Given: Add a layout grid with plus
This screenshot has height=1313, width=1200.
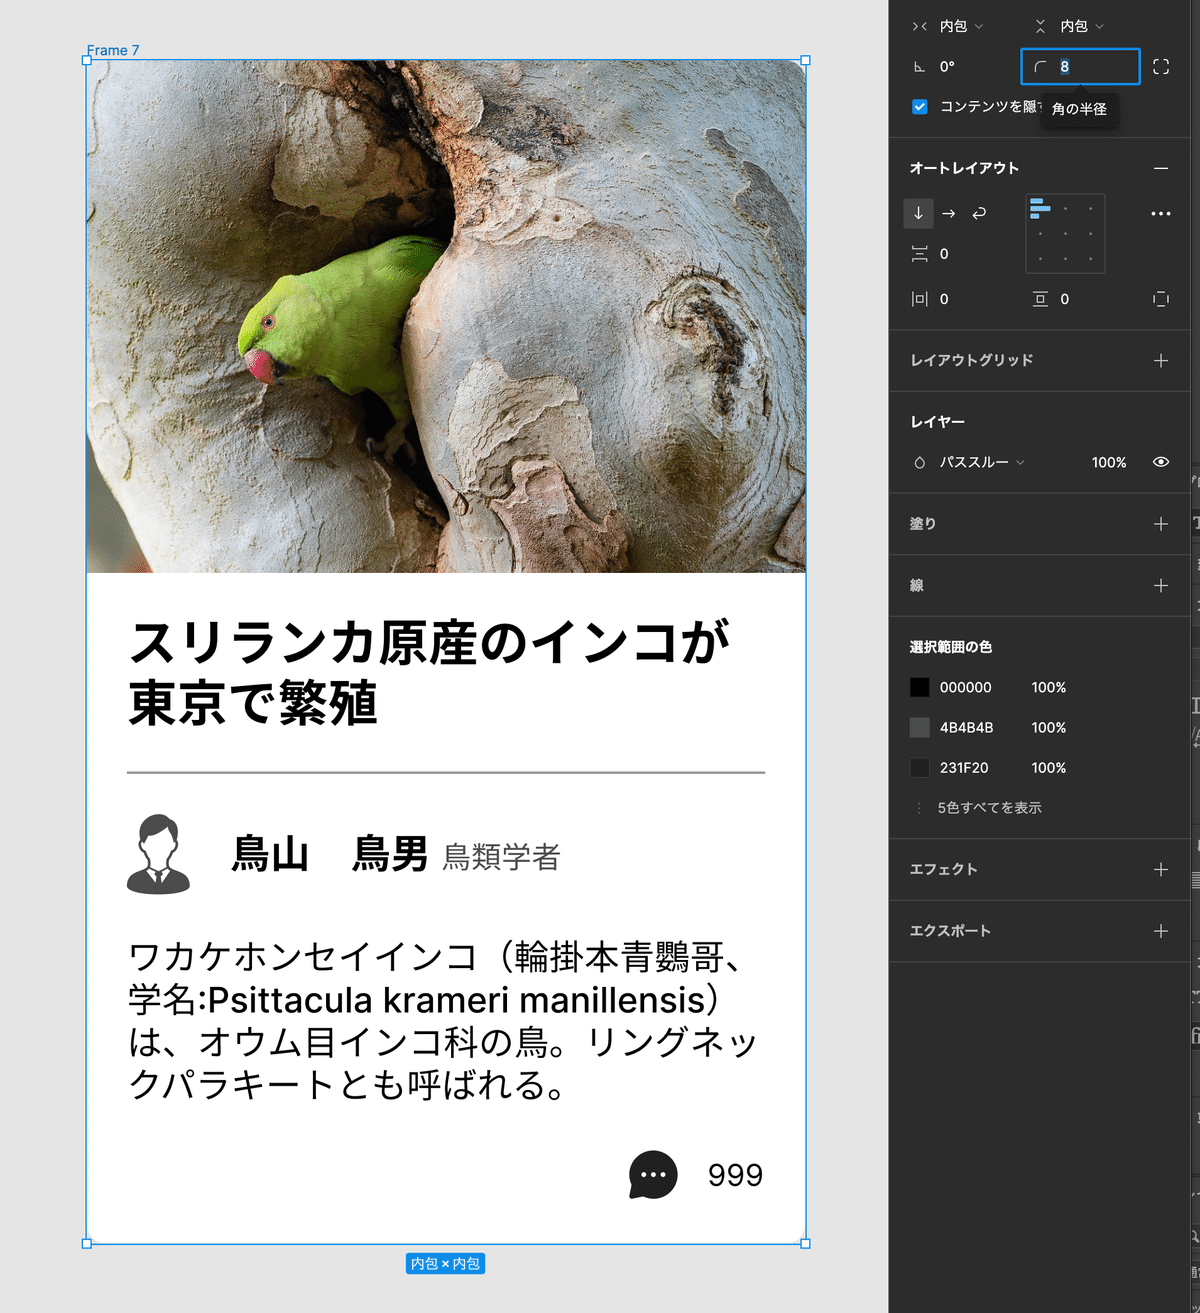Looking at the screenshot, I should click(x=1160, y=360).
